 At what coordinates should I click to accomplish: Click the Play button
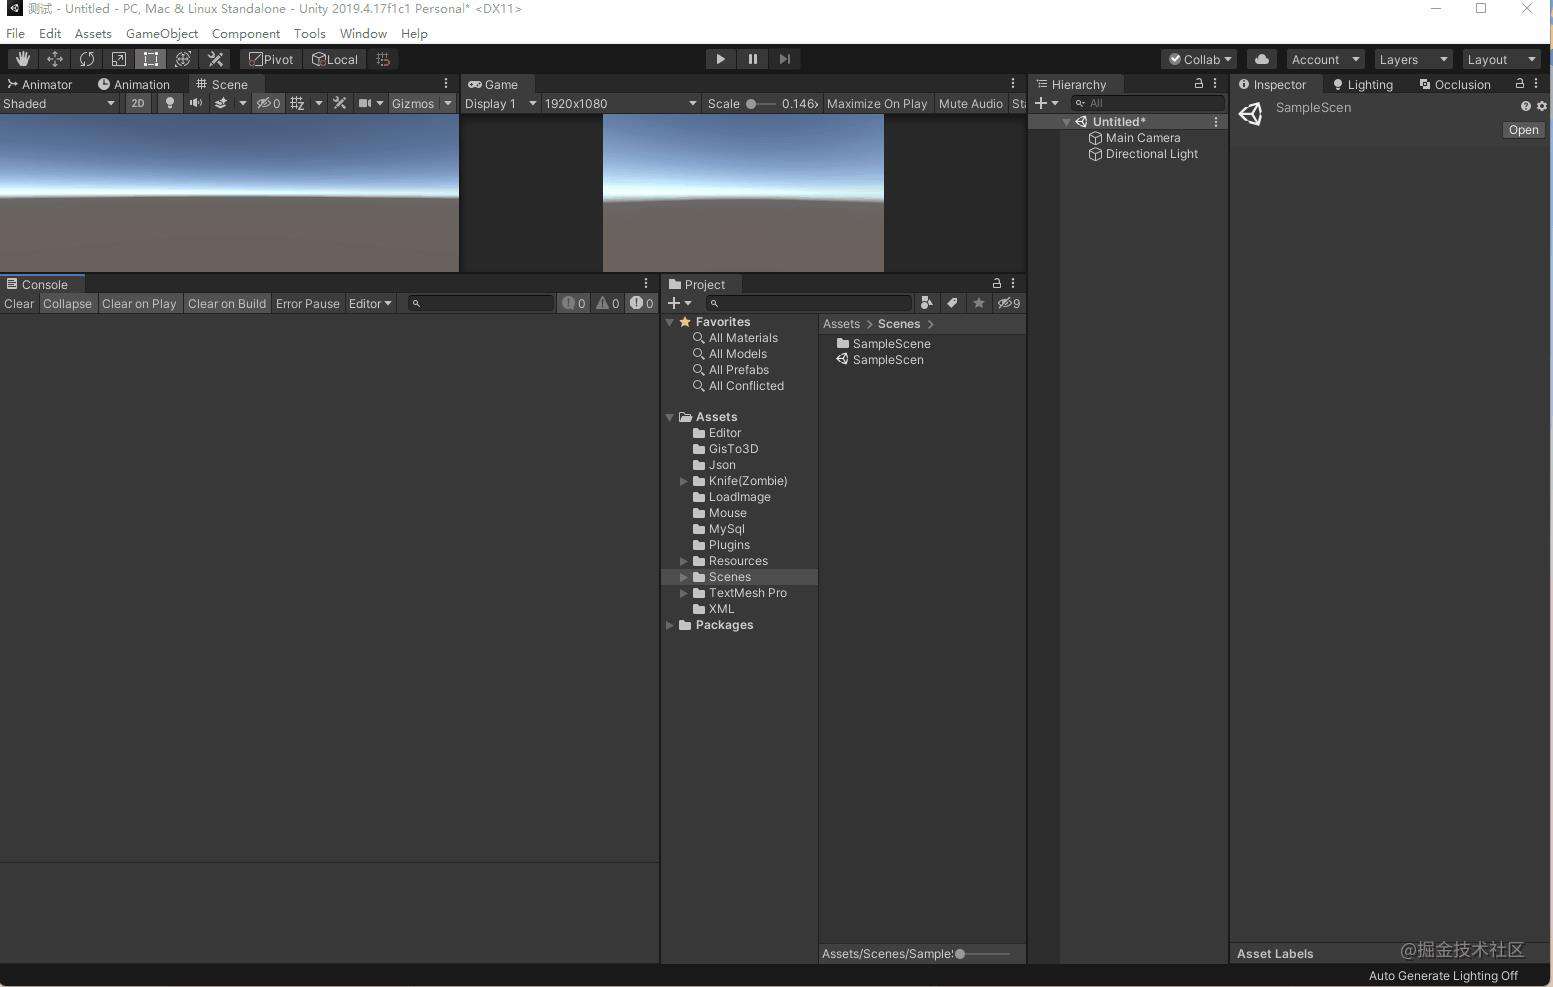click(720, 59)
